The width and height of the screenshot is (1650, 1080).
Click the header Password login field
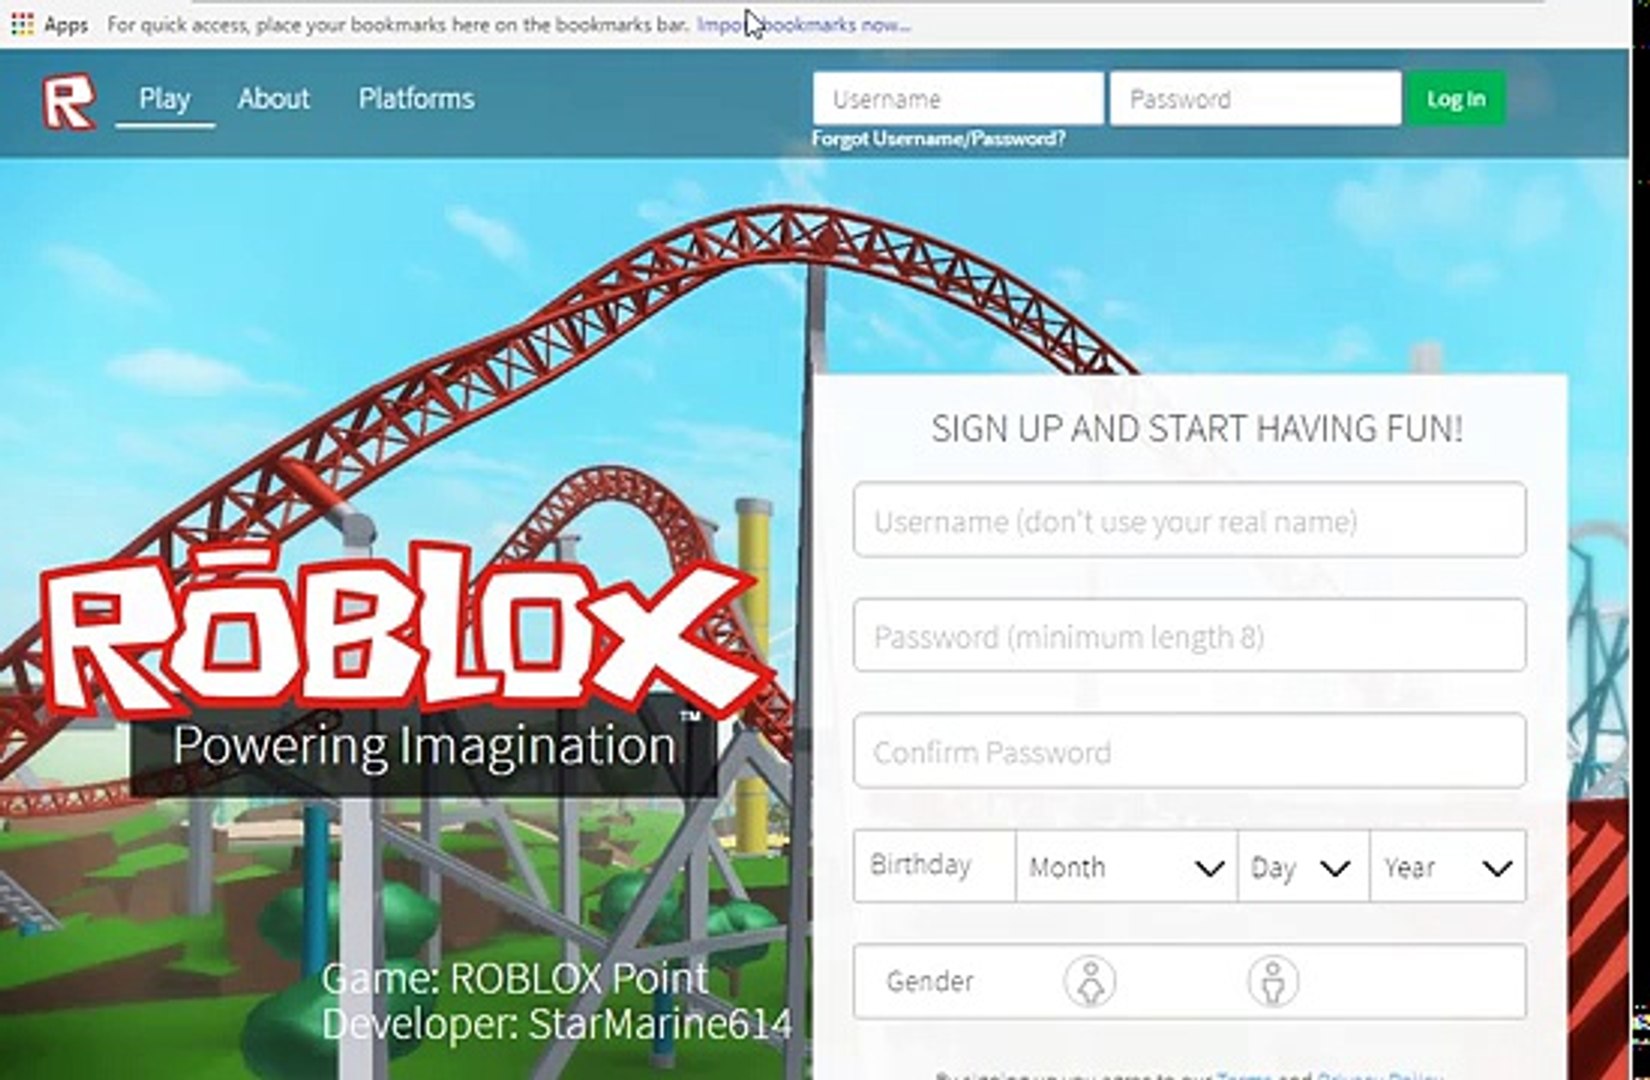click(x=1255, y=98)
